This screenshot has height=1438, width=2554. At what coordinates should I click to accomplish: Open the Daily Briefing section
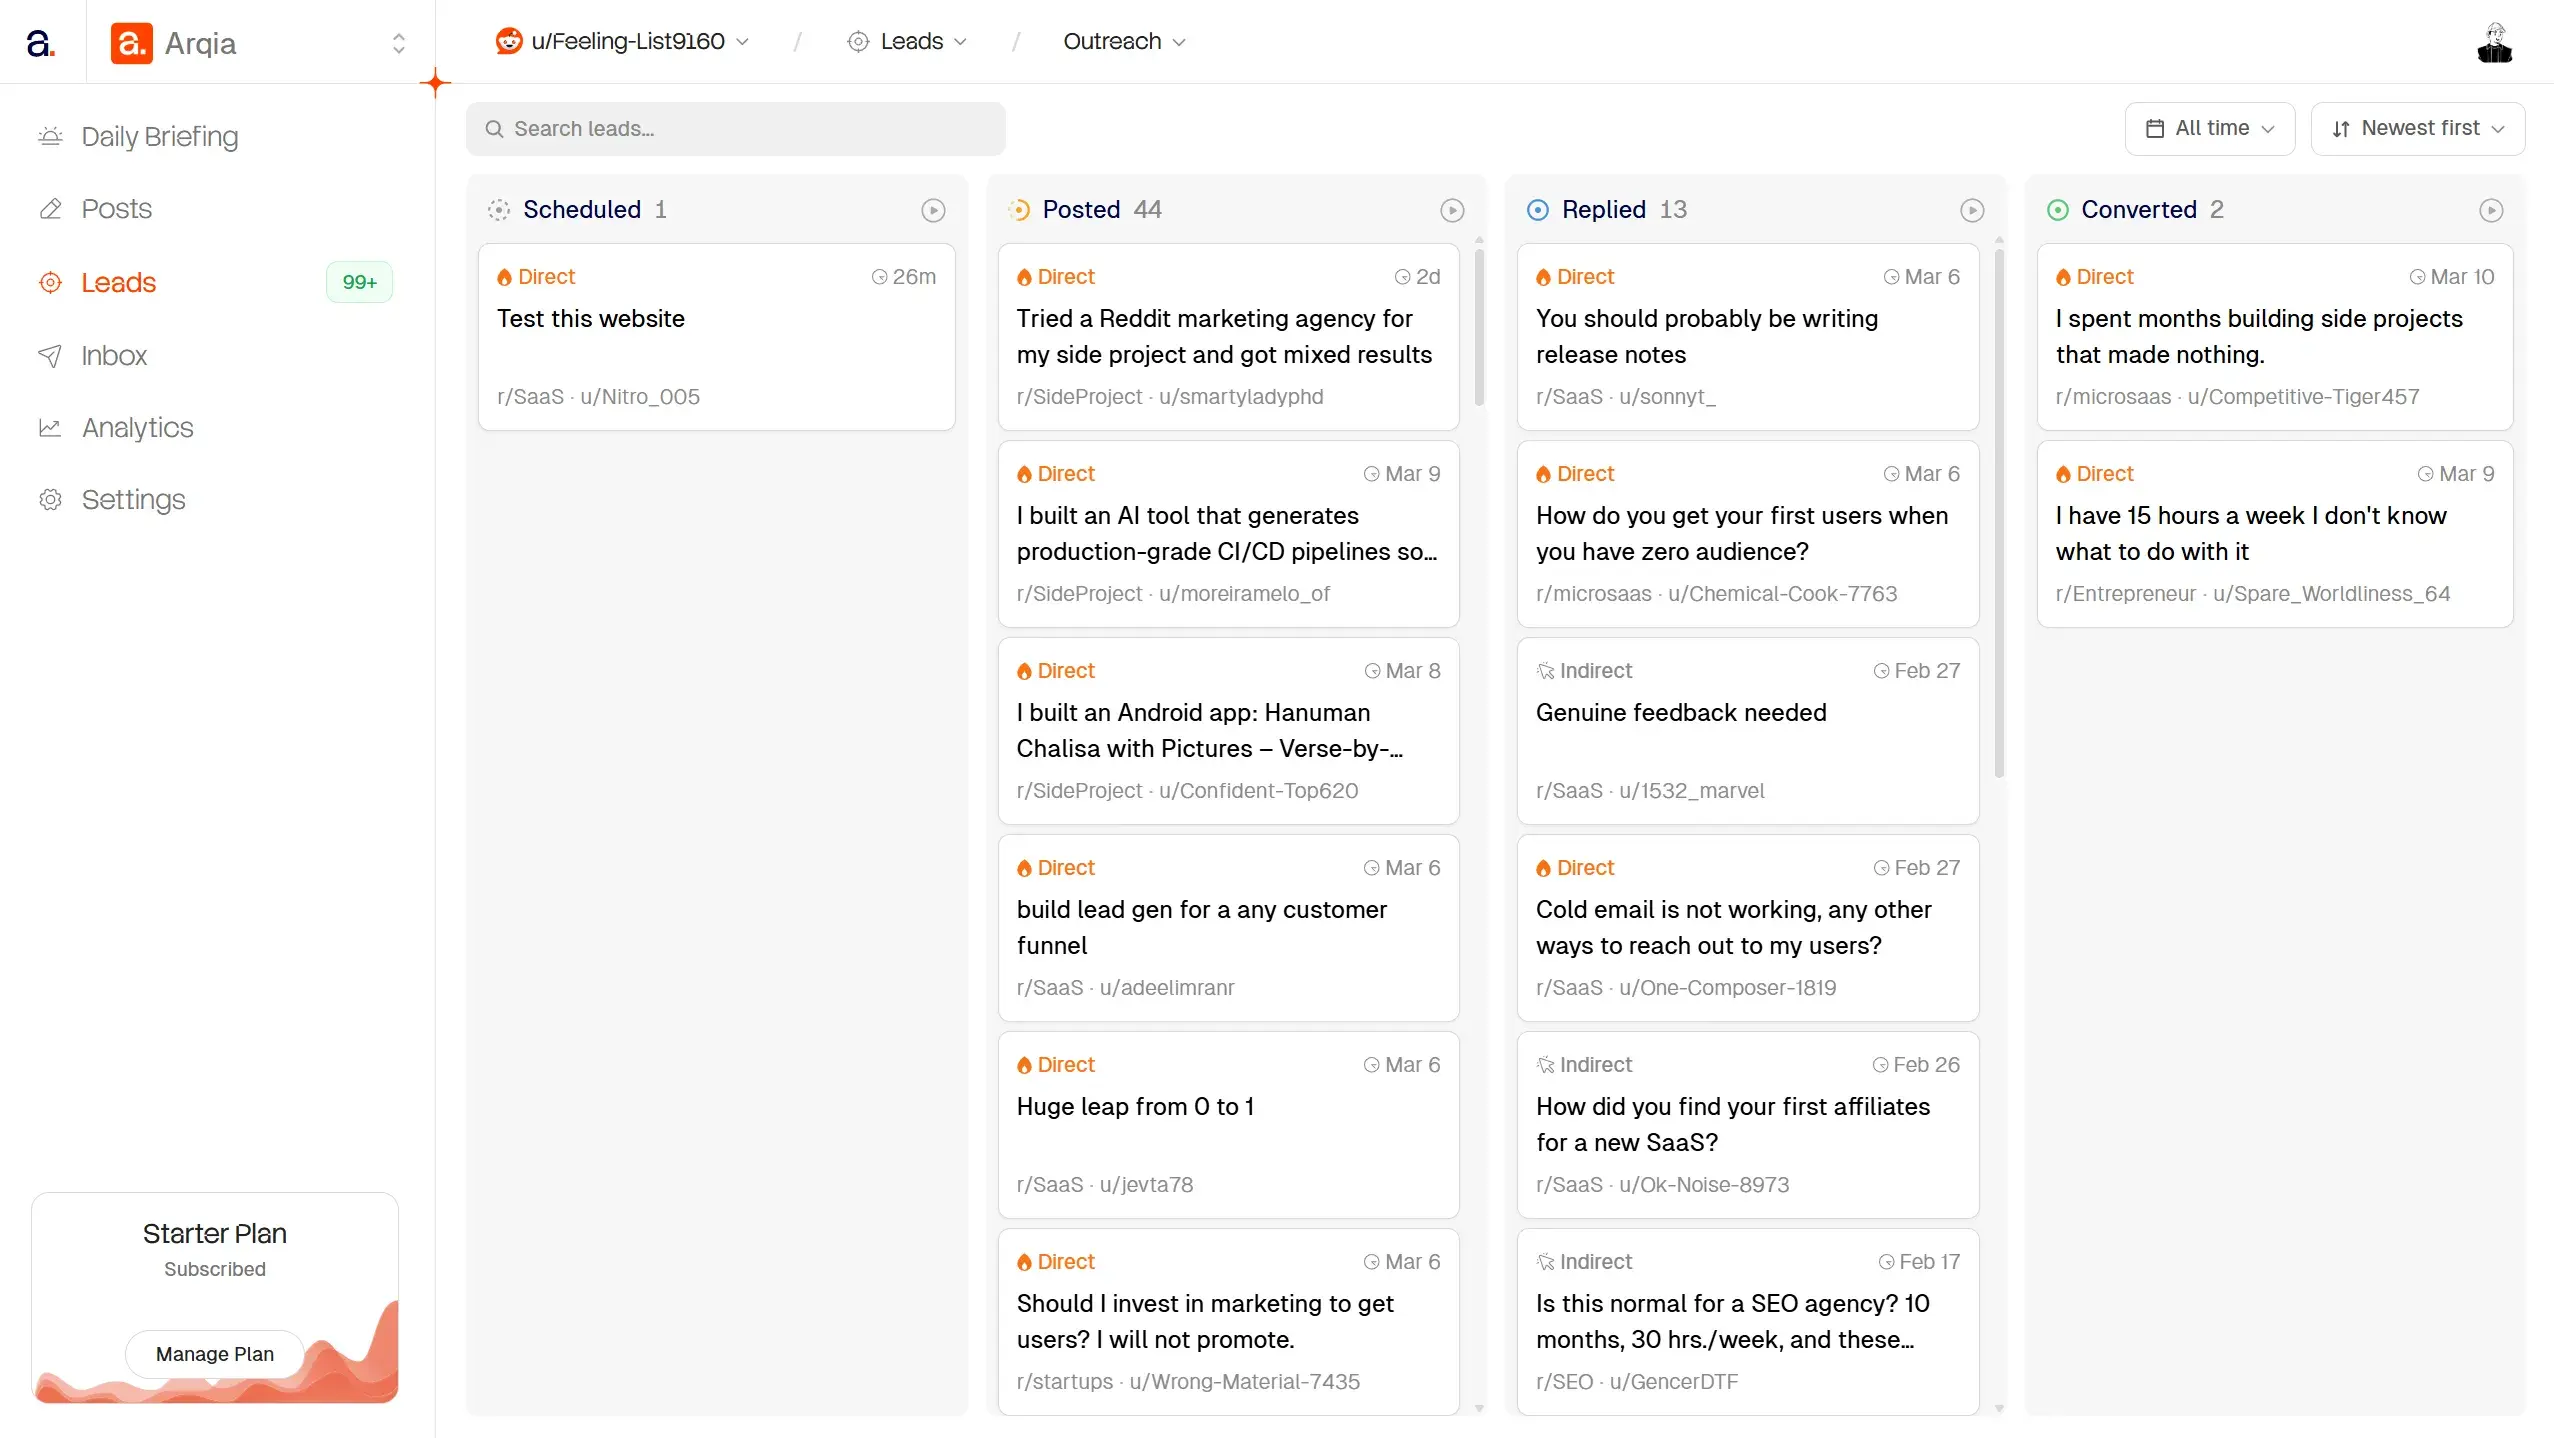pos(159,136)
